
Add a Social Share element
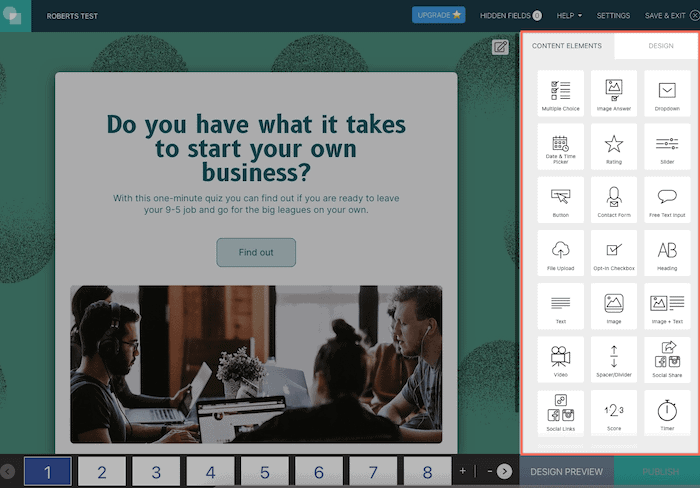point(667,359)
